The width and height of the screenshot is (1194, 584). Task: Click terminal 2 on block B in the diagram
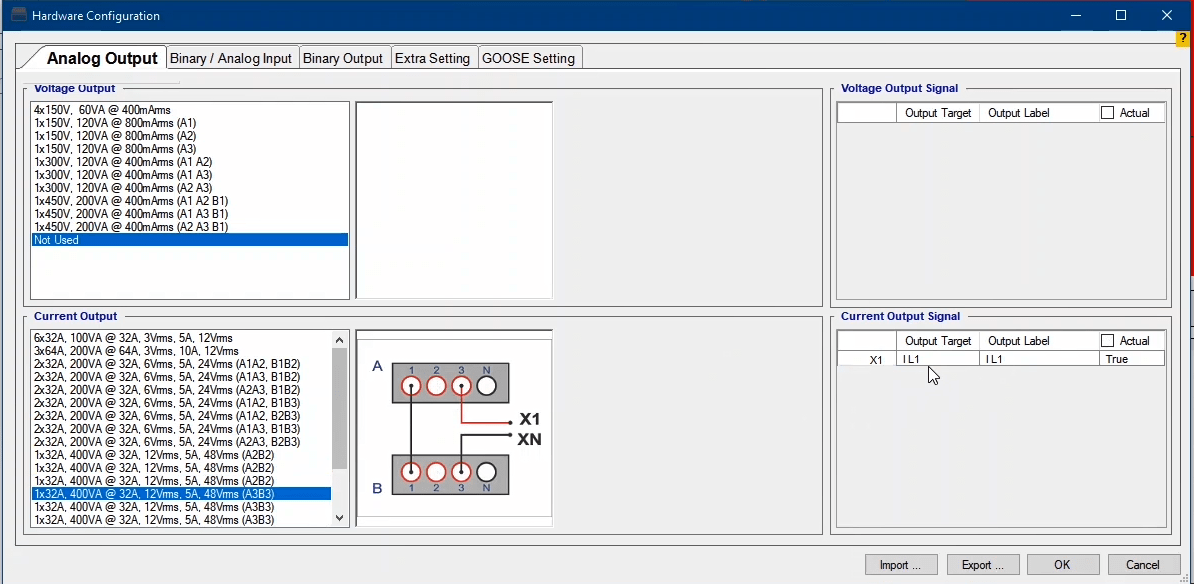point(436,472)
